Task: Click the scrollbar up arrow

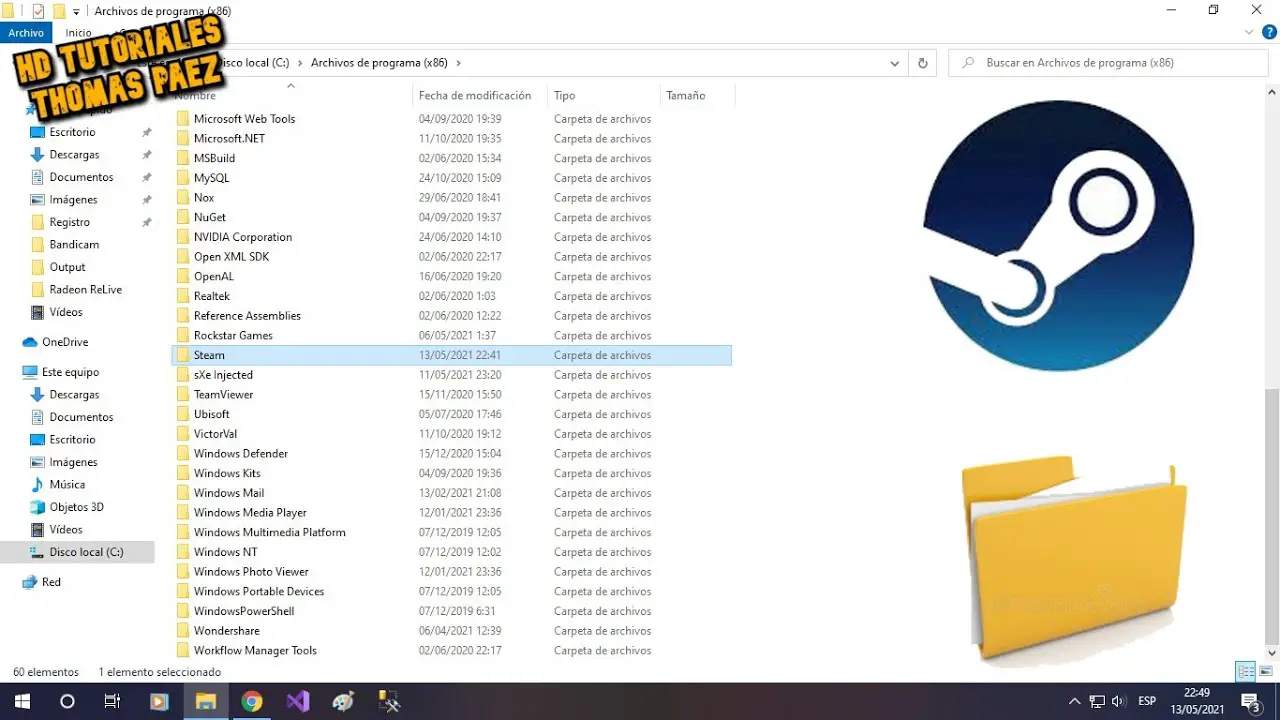Action: 1272,93
